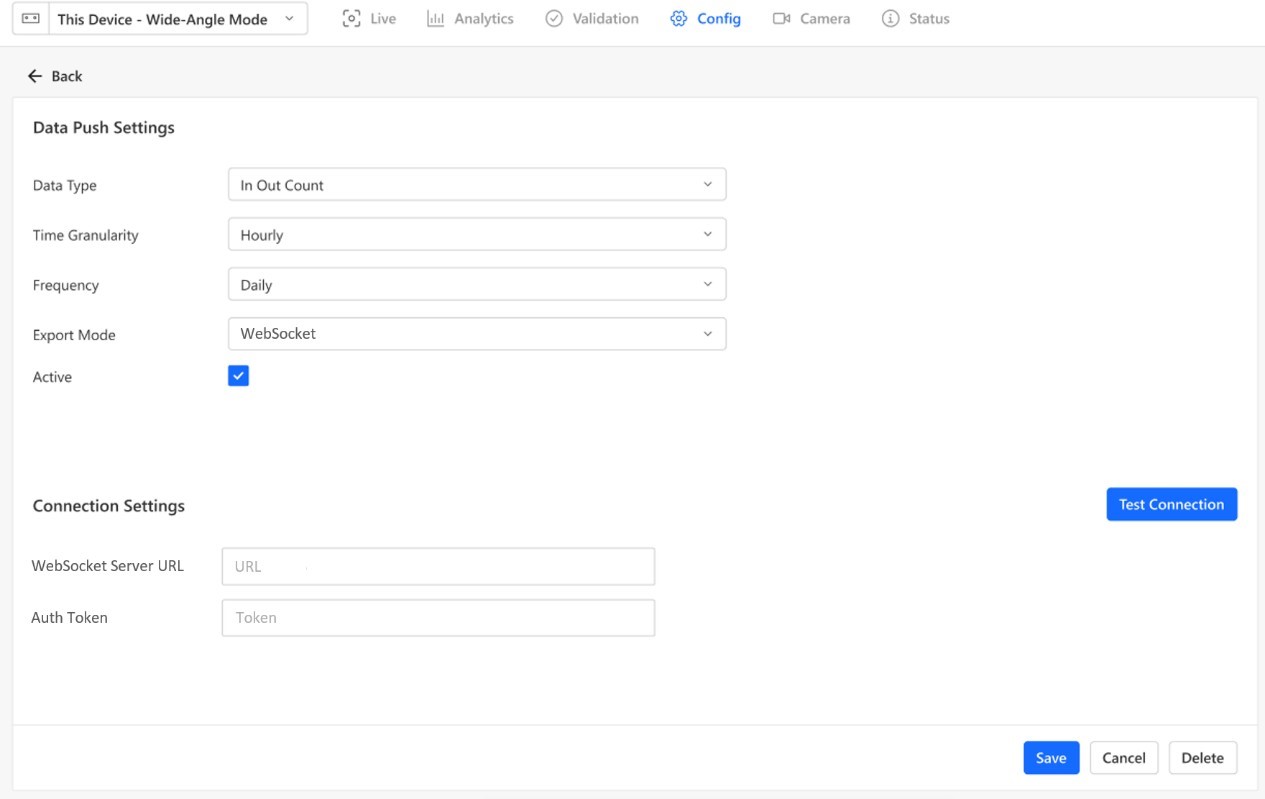The height and width of the screenshot is (799, 1265).
Task: Click the Time Granularity label
Action: coord(86,235)
